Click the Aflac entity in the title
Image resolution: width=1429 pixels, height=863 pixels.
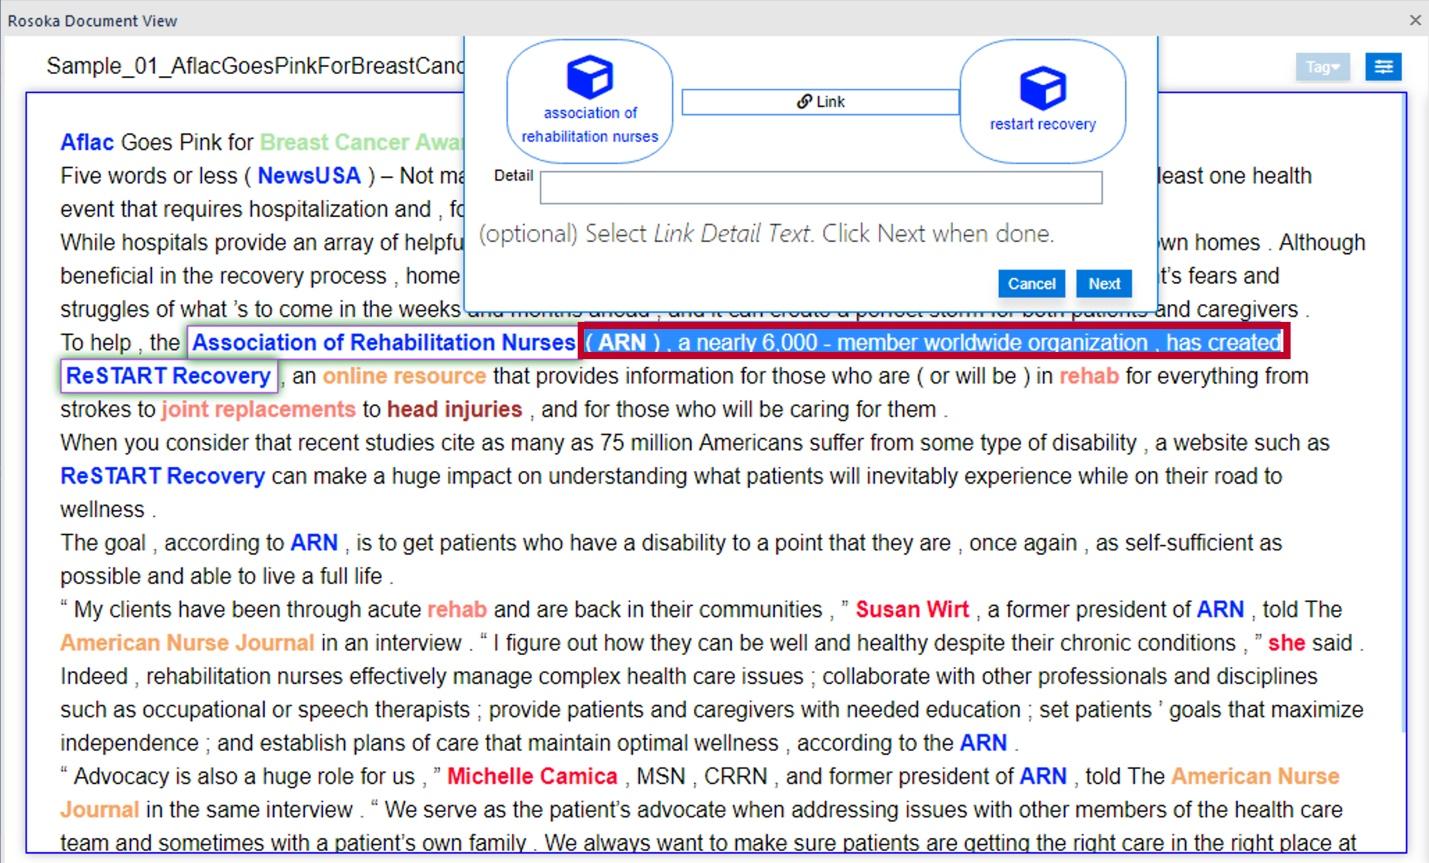[x=87, y=142]
